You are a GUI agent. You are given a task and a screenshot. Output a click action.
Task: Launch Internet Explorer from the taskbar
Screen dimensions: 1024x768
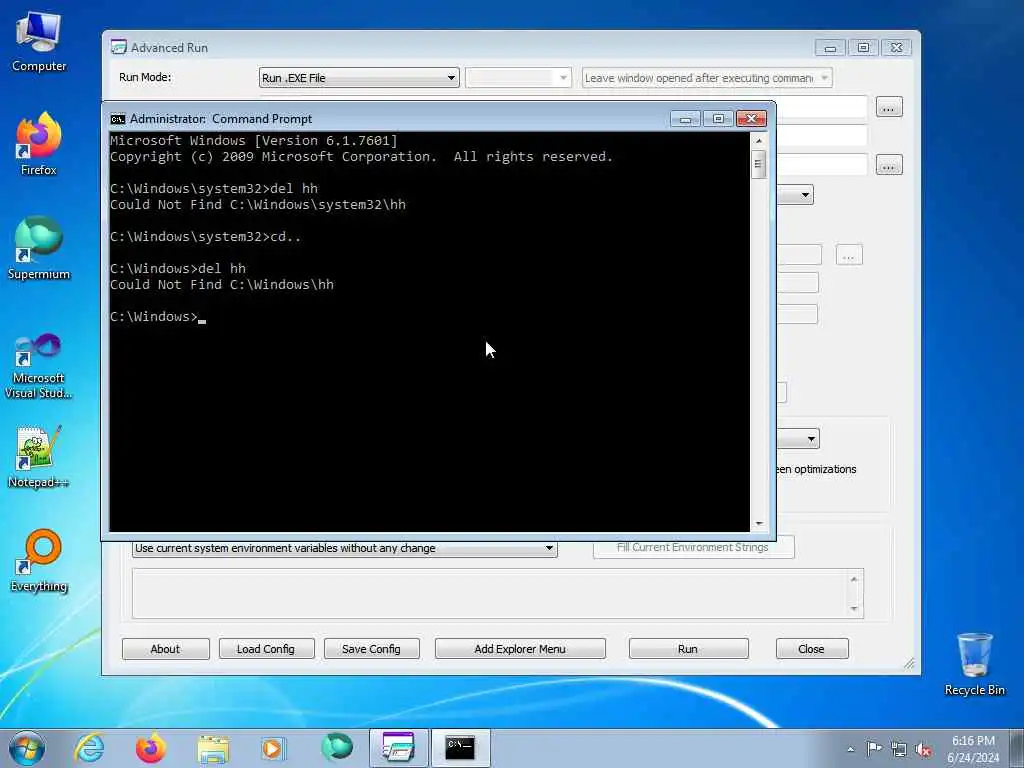pos(89,748)
